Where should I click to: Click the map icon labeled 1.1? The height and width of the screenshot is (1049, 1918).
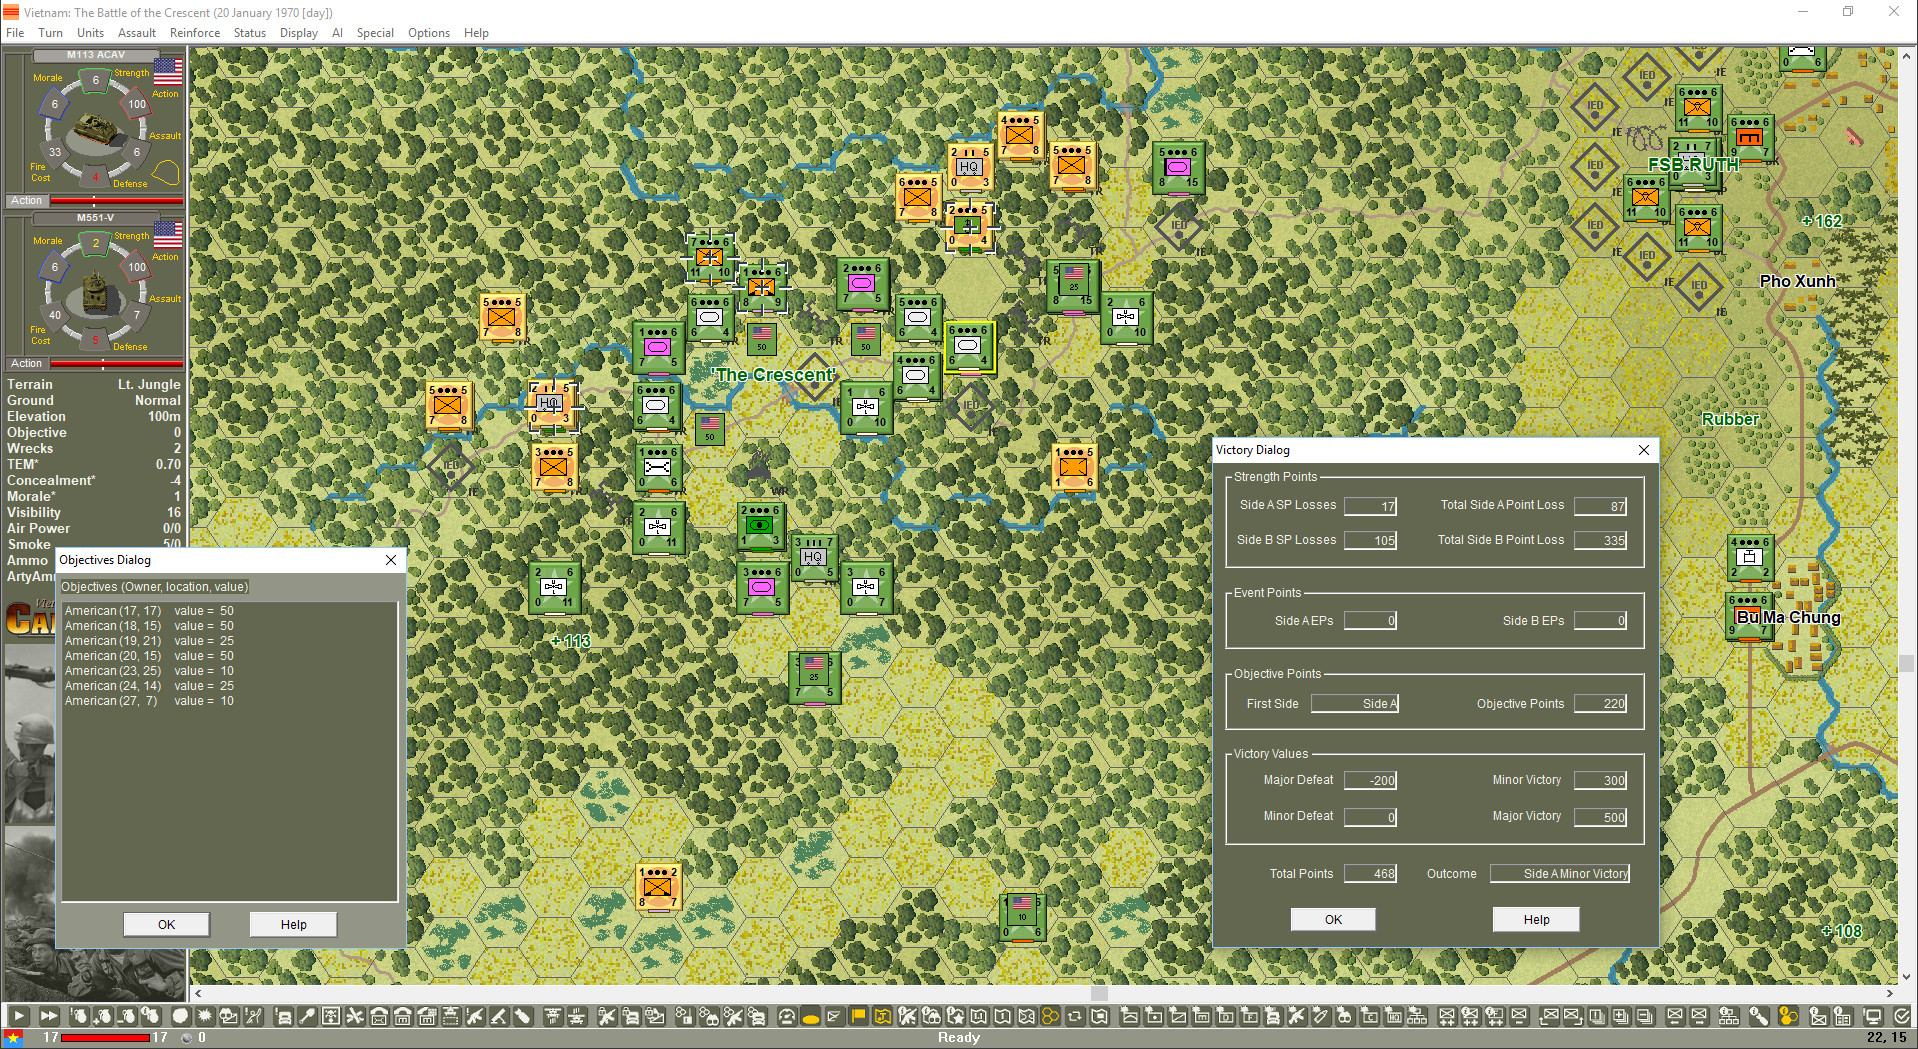pos(979,1016)
